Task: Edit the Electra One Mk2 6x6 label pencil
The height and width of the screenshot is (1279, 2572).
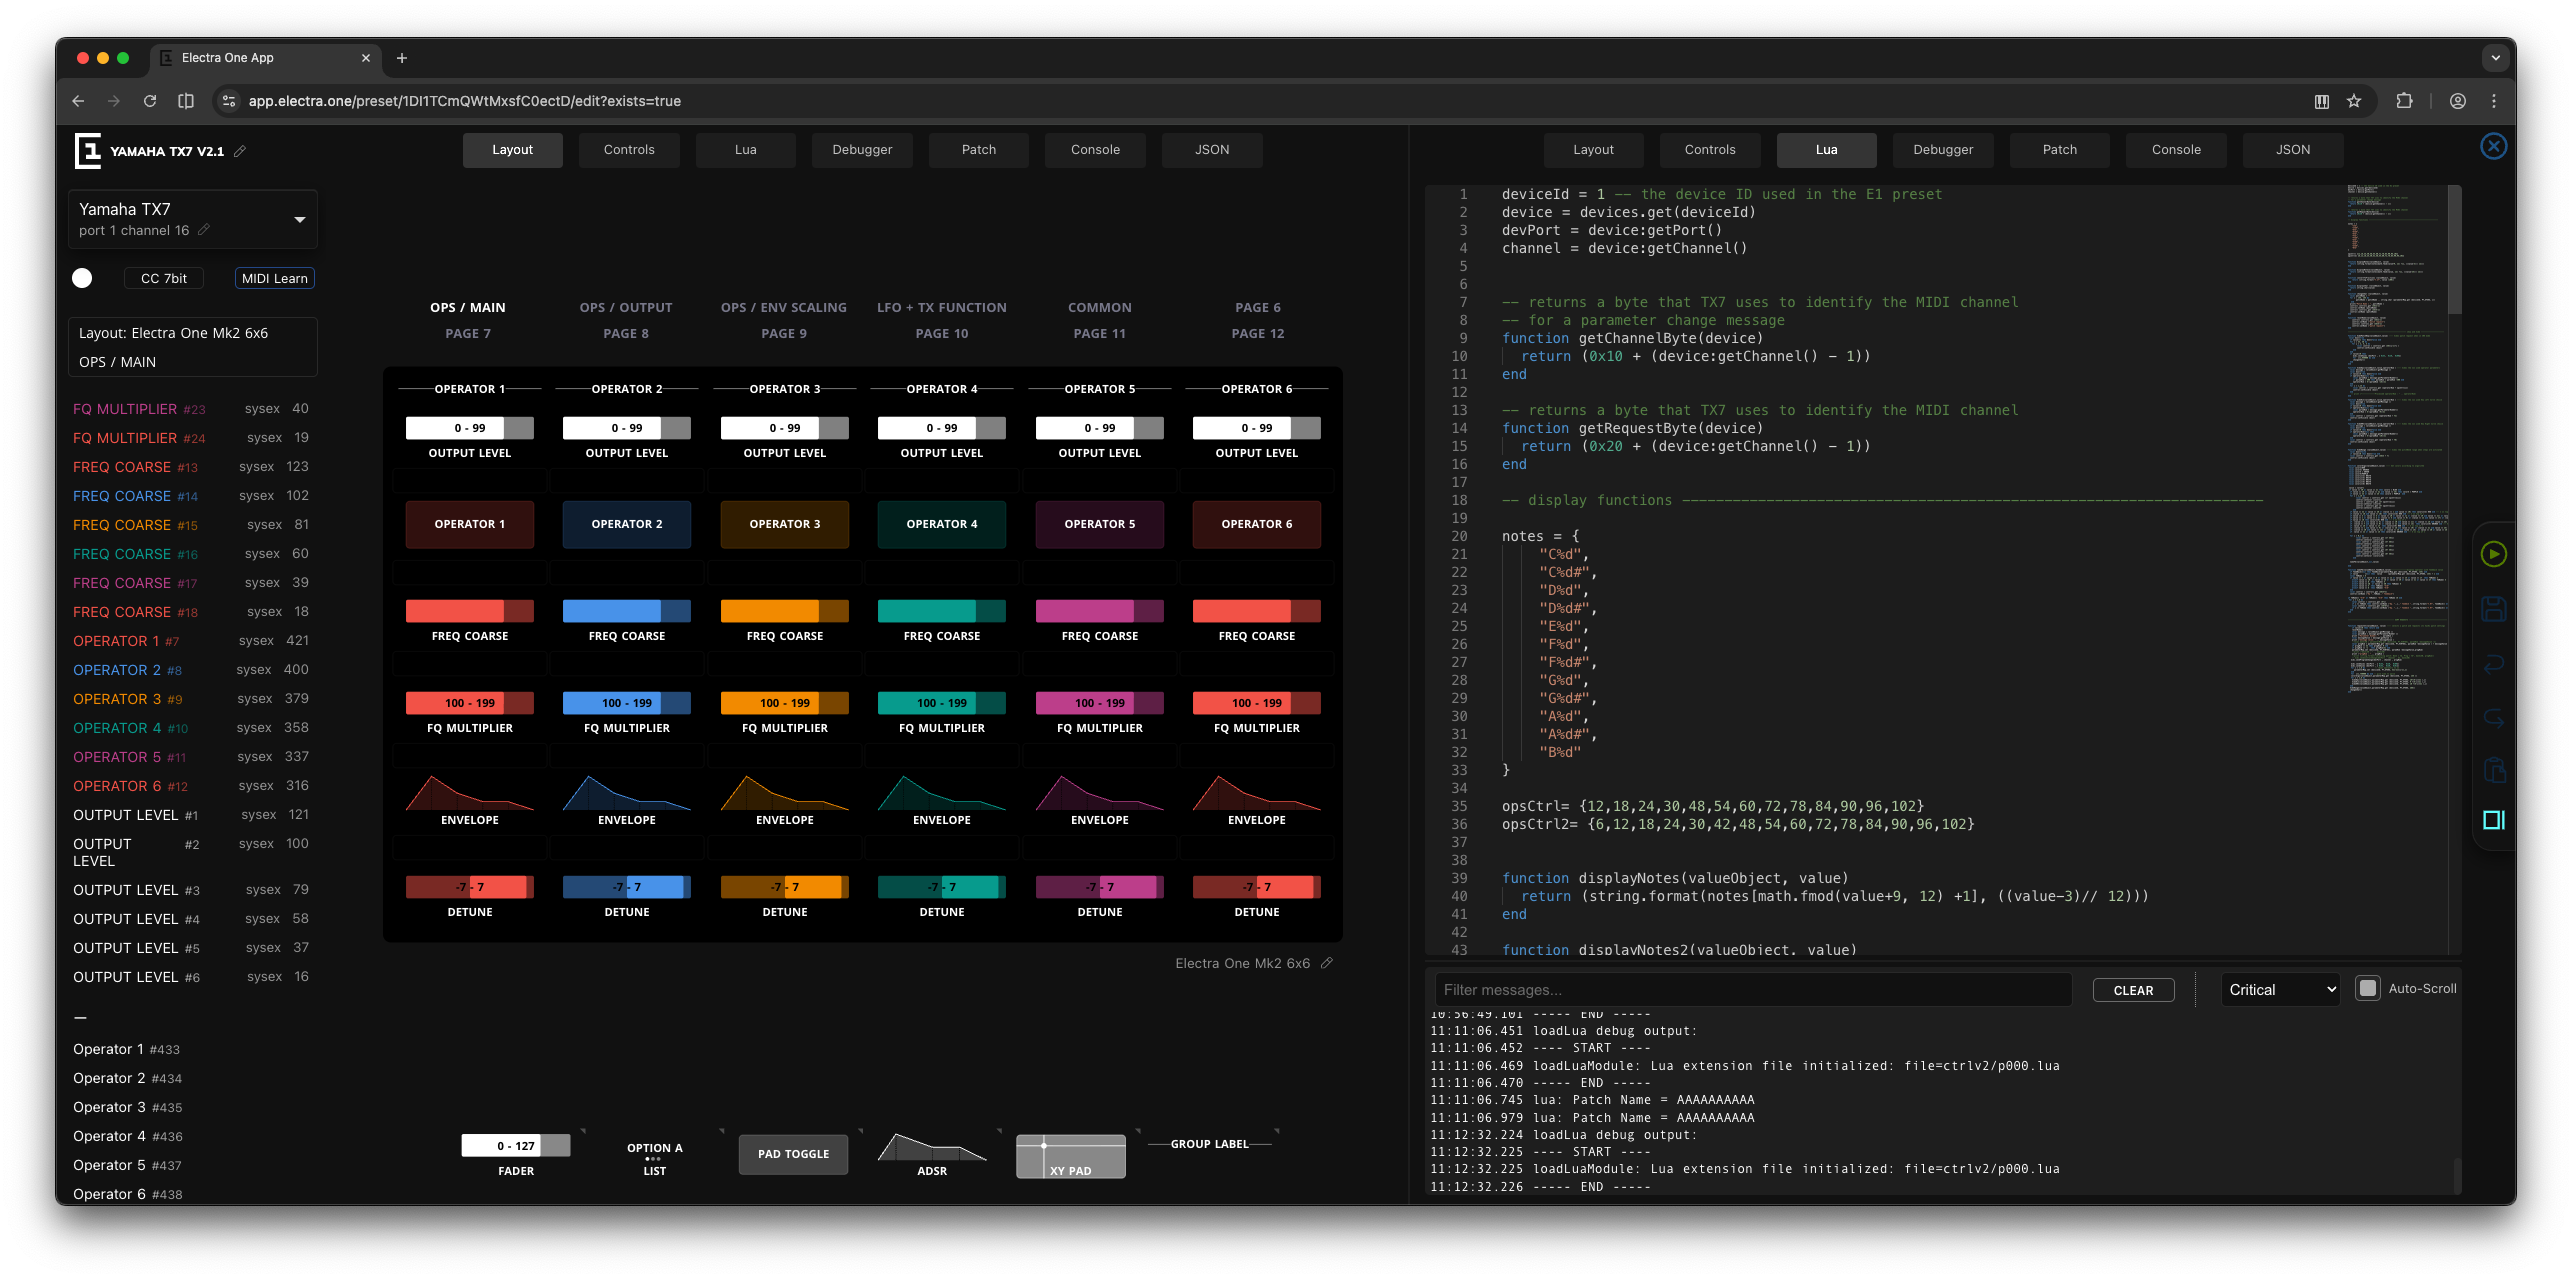Action: point(1327,963)
